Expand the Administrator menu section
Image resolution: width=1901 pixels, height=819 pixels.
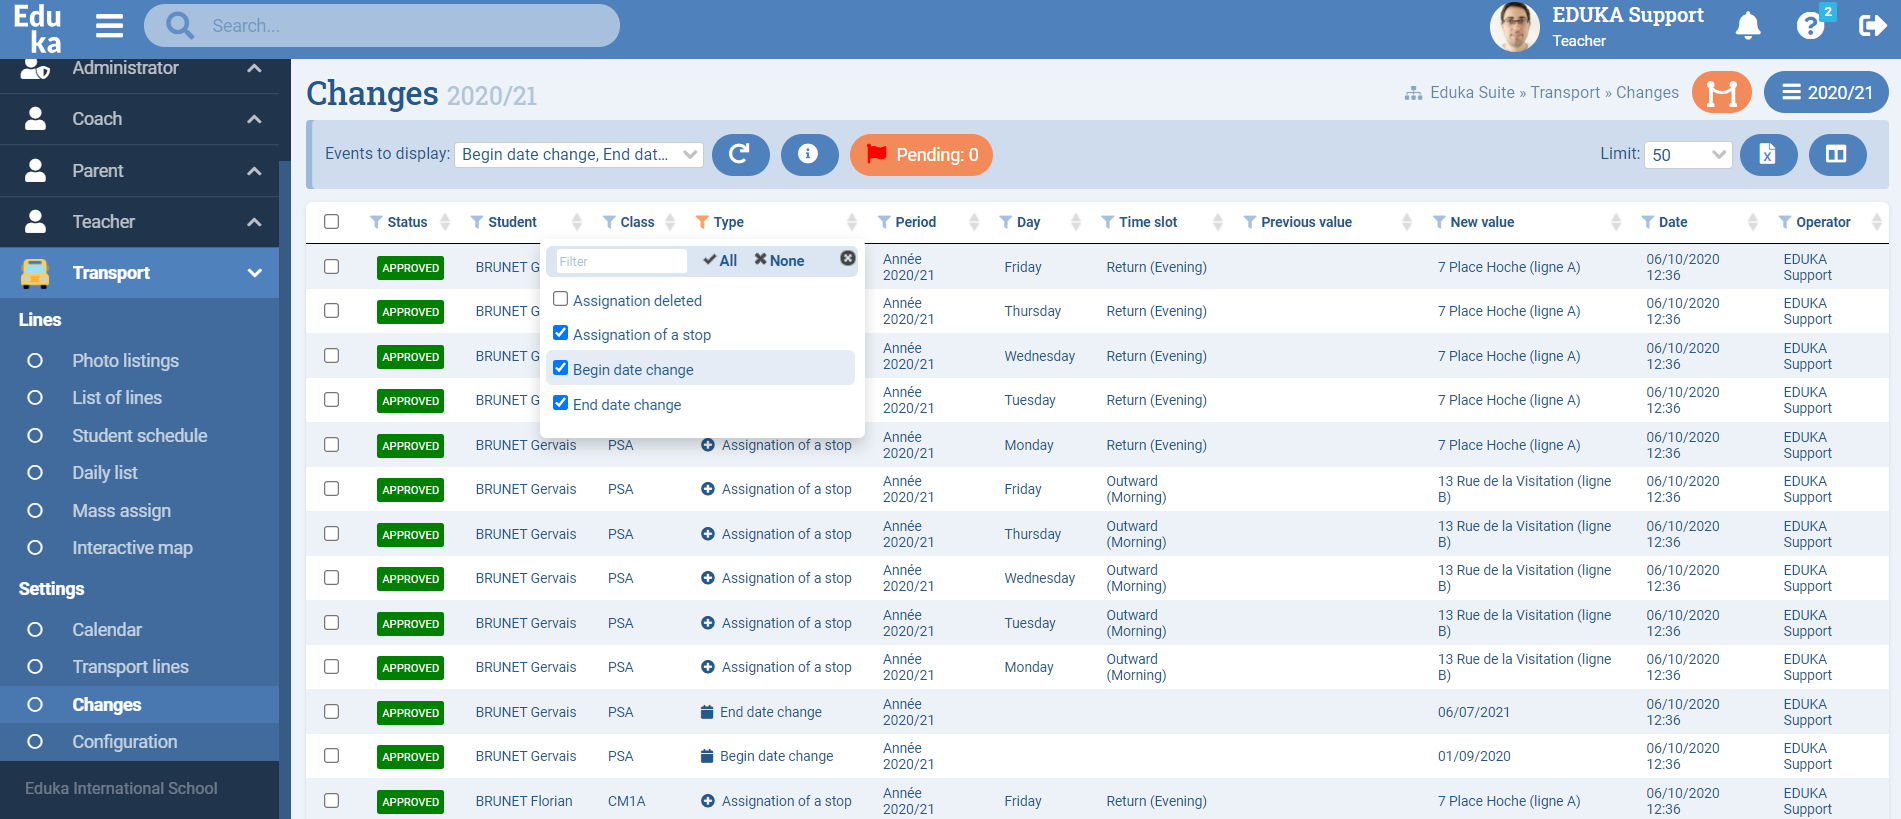pos(140,69)
